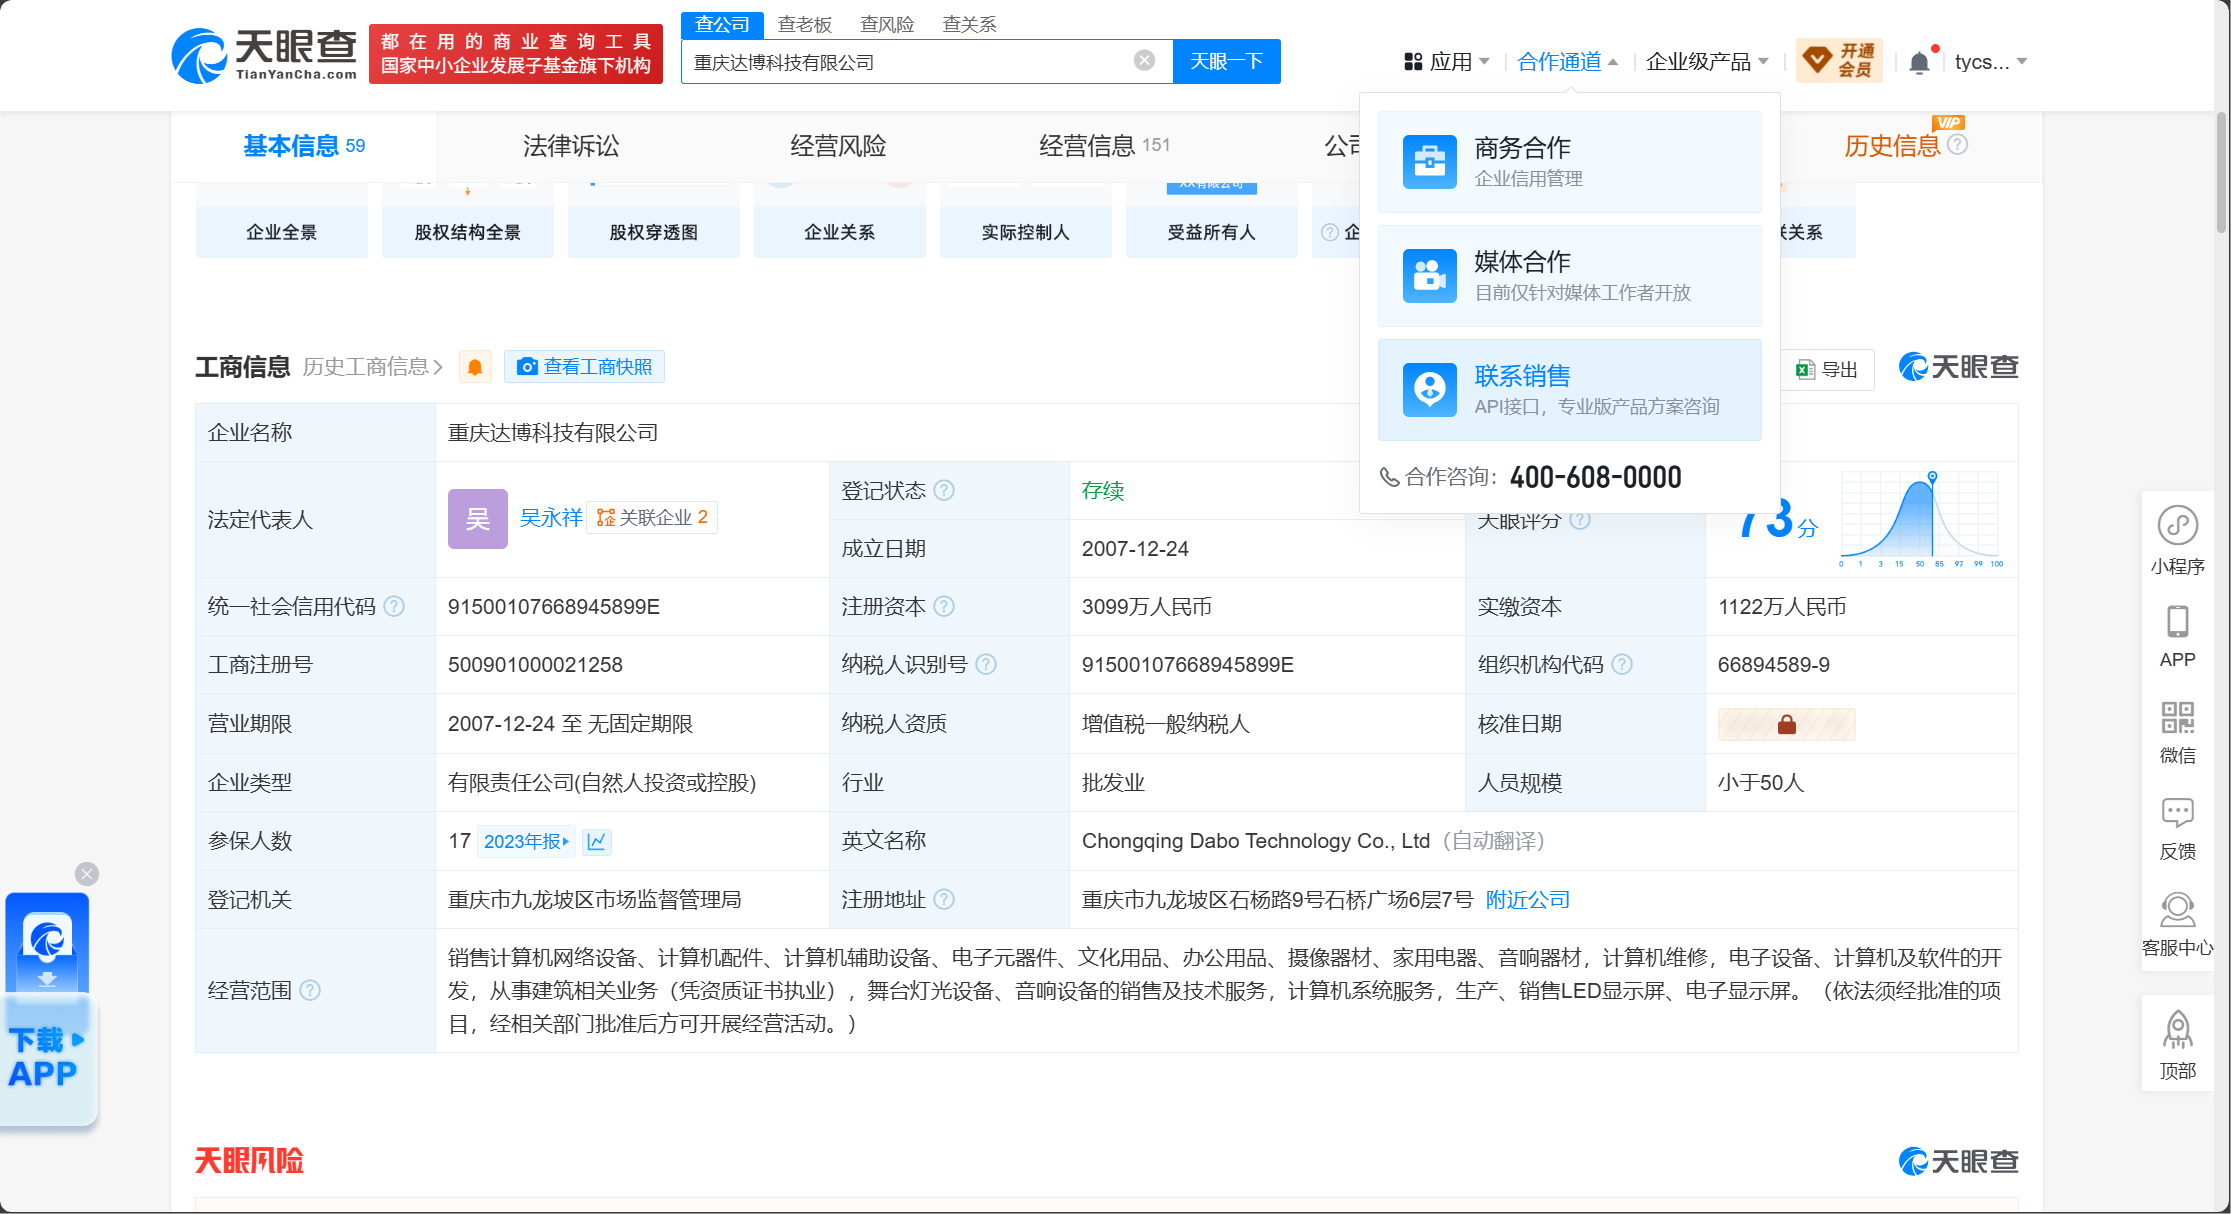The image size is (2231, 1214).
Task: Click the red slogan banner beside logo
Action: (516, 54)
